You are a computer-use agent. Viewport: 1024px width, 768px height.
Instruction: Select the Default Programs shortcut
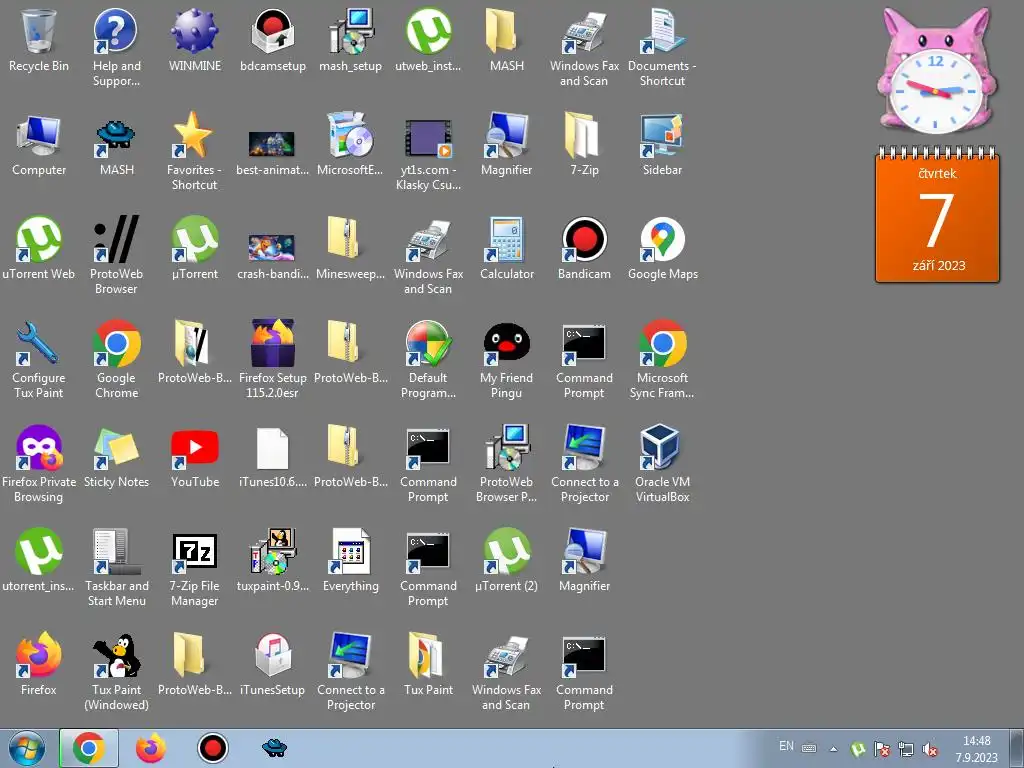pyautogui.click(x=428, y=343)
